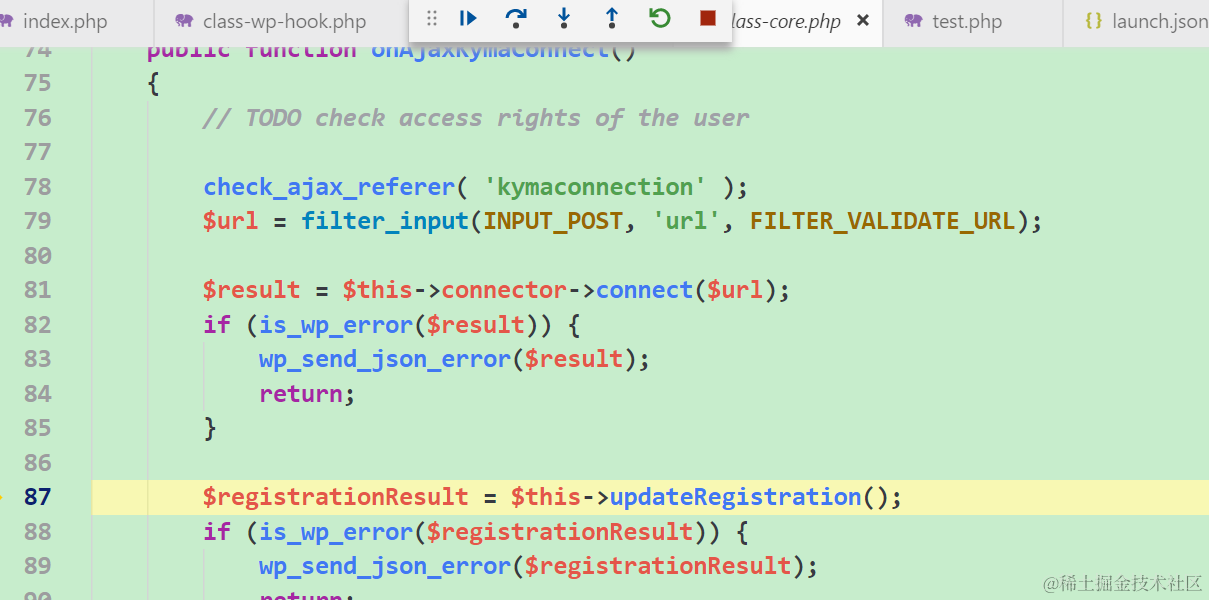The height and width of the screenshot is (600, 1209).
Task: Click the debug Step Over icon
Action: coord(516,18)
